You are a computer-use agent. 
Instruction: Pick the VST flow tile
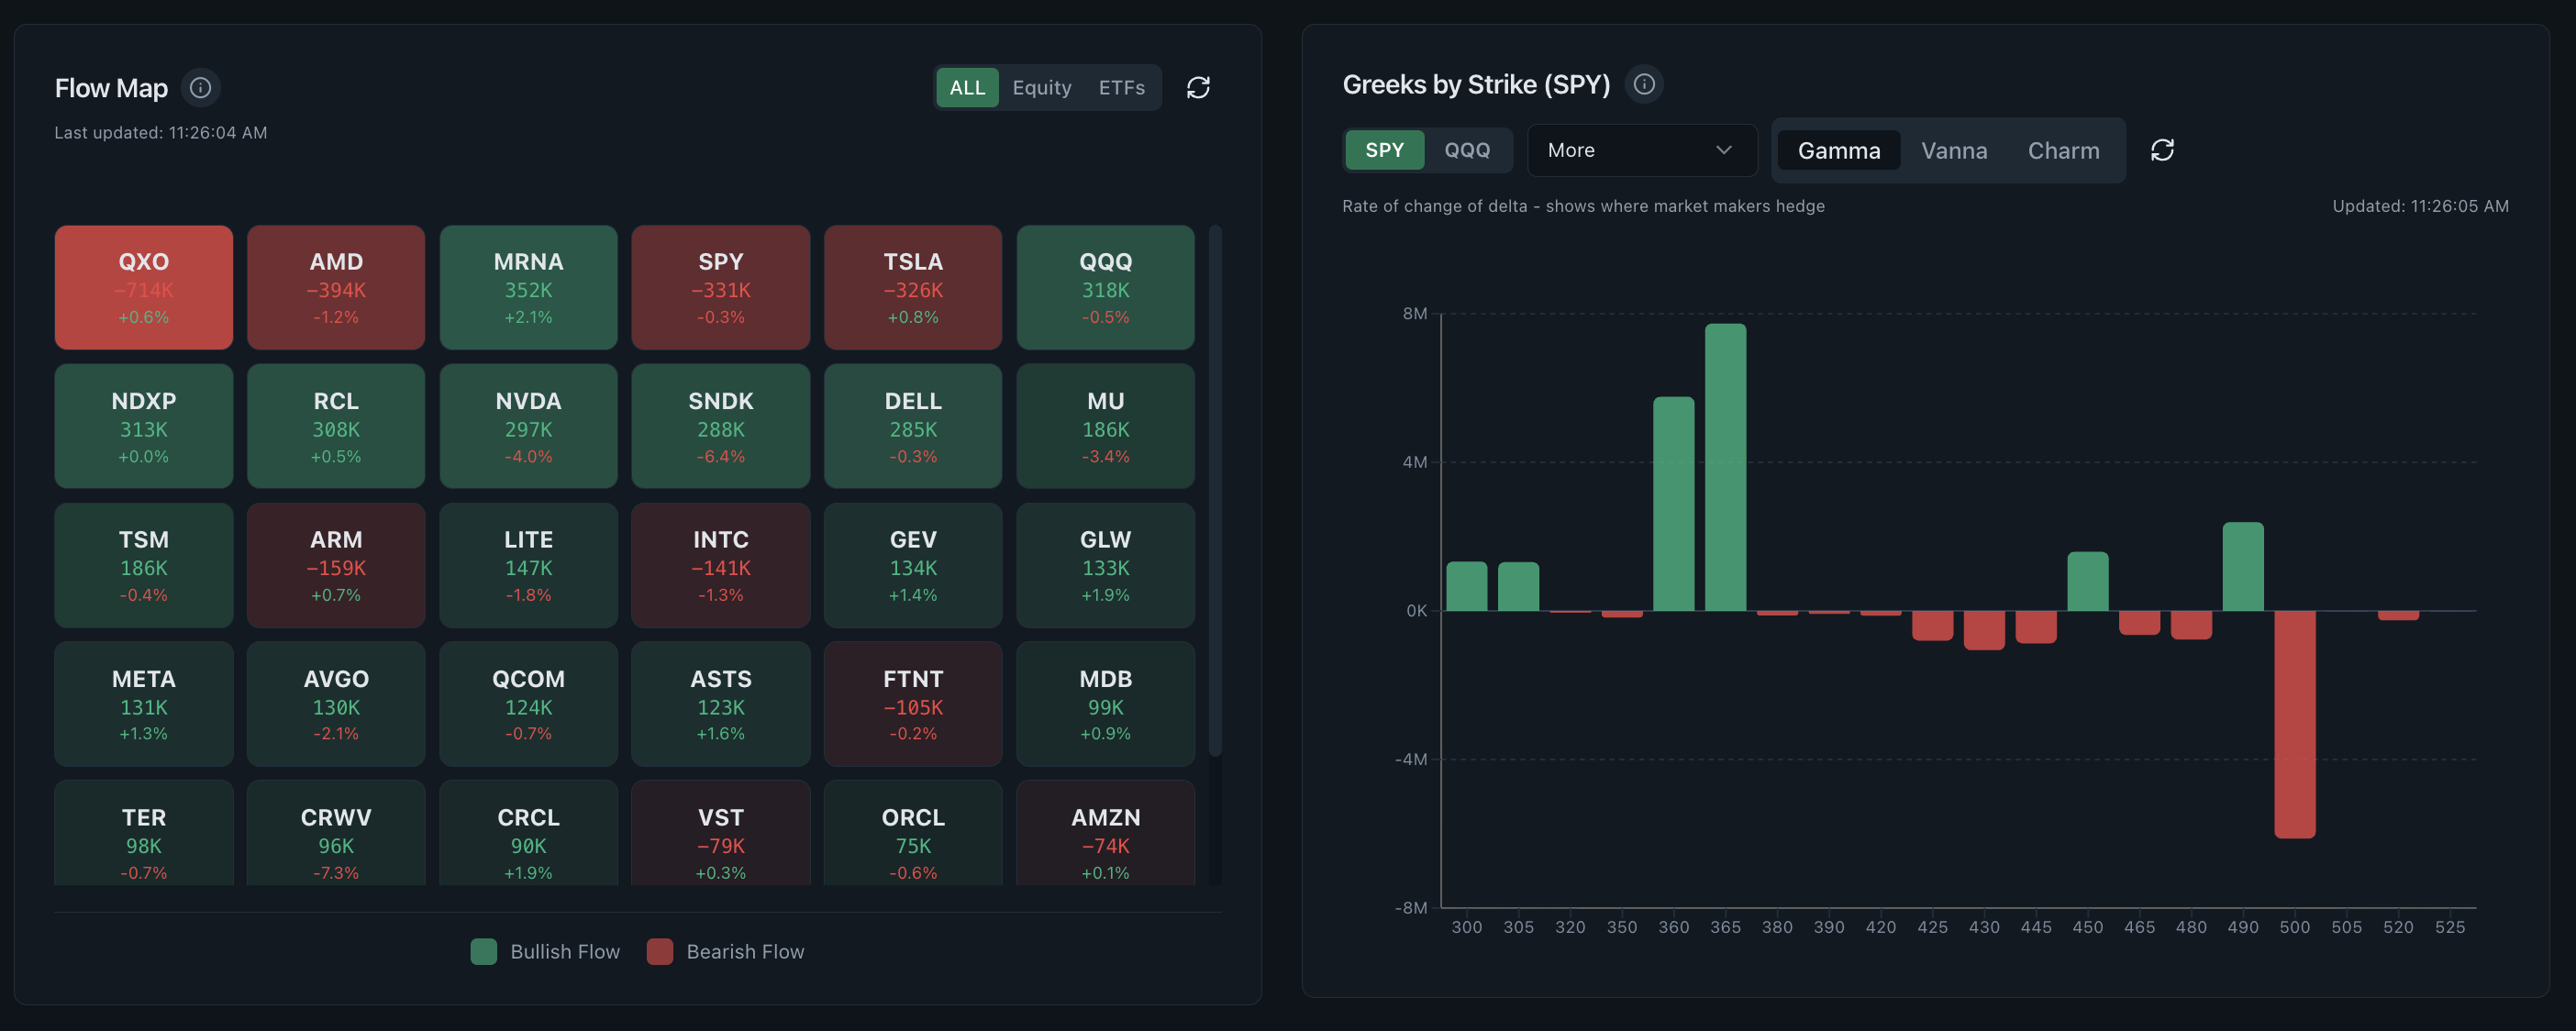tap(721, 833)
